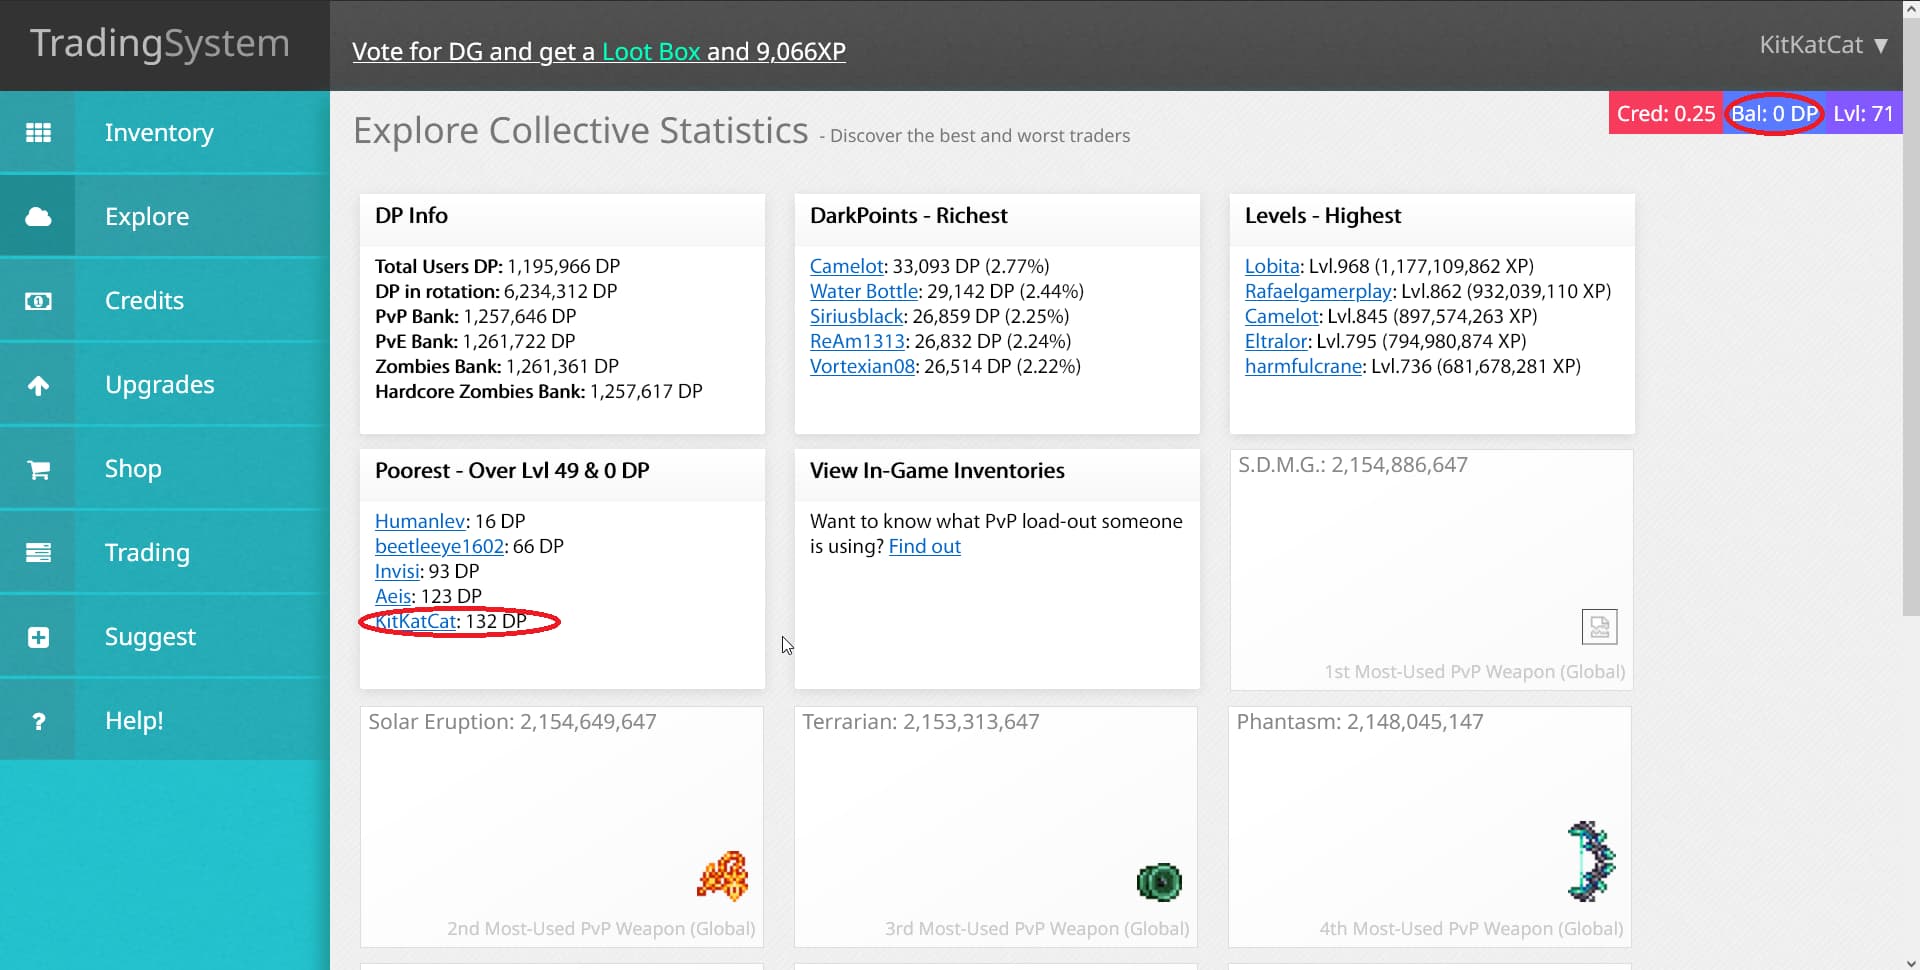The height and width of the screenshot is (970, 1920).
Task: Click the Explore Collective Statistics heading
Action: tap(580, 131)
